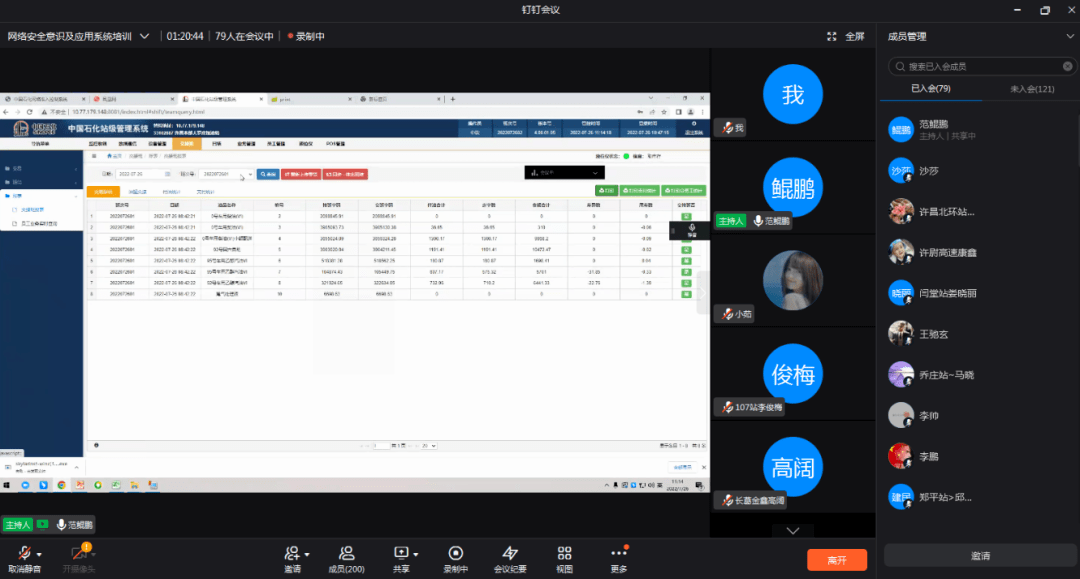Select print browser tab in shared screen
1080x579 pixels.
point(310,99)
